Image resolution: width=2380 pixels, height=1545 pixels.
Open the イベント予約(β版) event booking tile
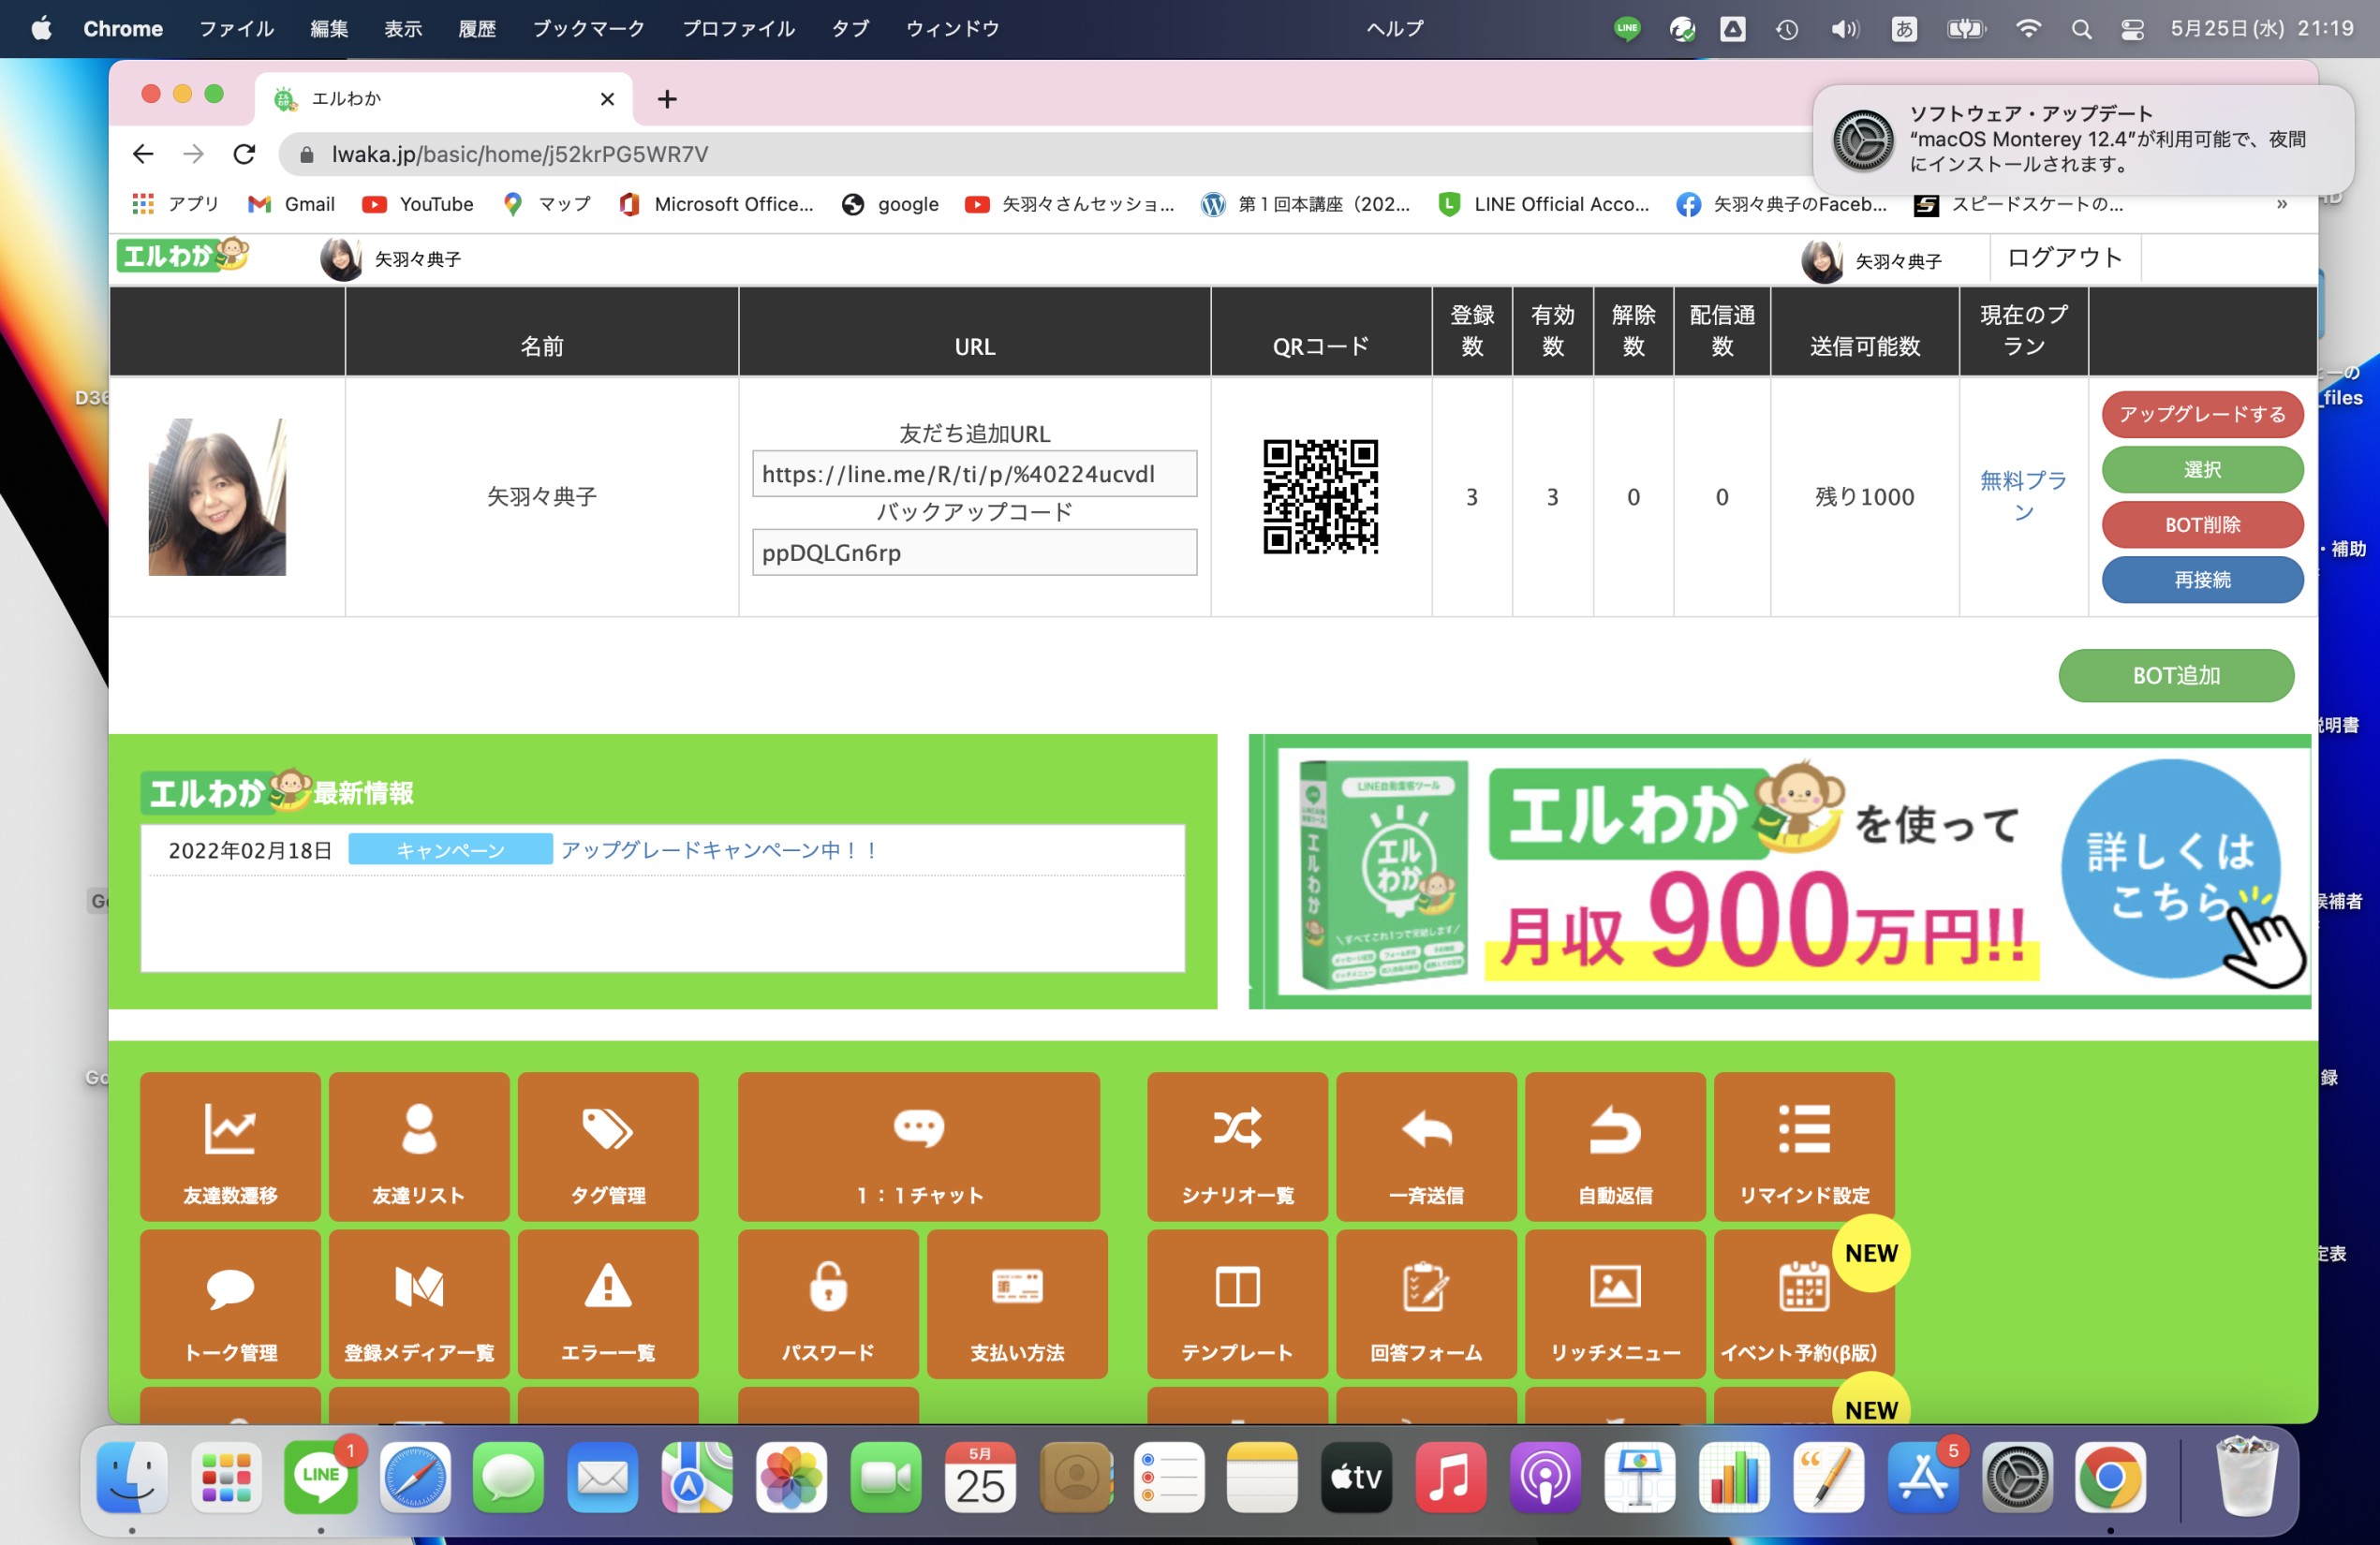(1804, 1304)
